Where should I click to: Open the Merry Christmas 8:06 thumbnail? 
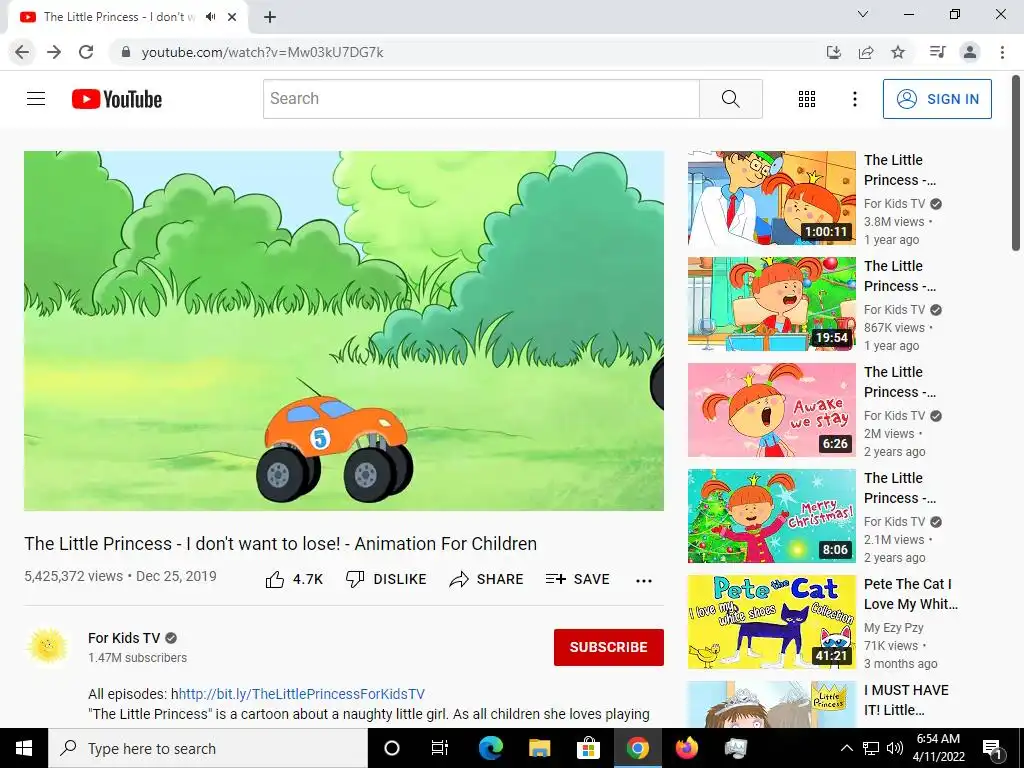(771, 515)
